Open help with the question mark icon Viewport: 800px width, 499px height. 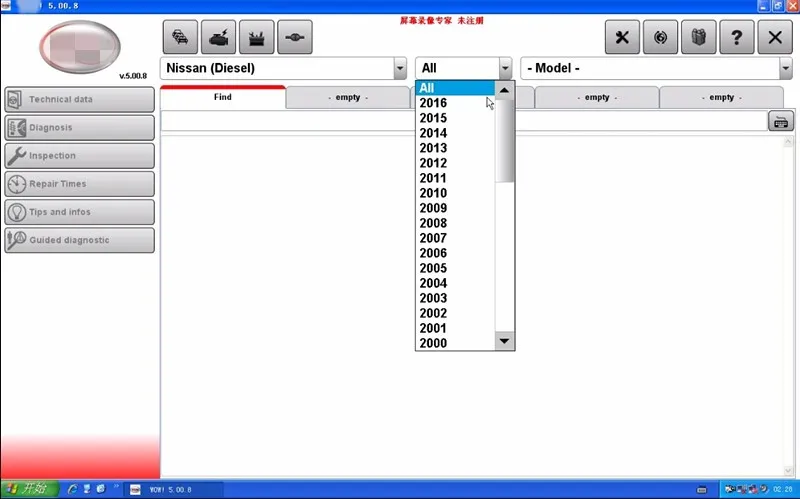(737, 37)
